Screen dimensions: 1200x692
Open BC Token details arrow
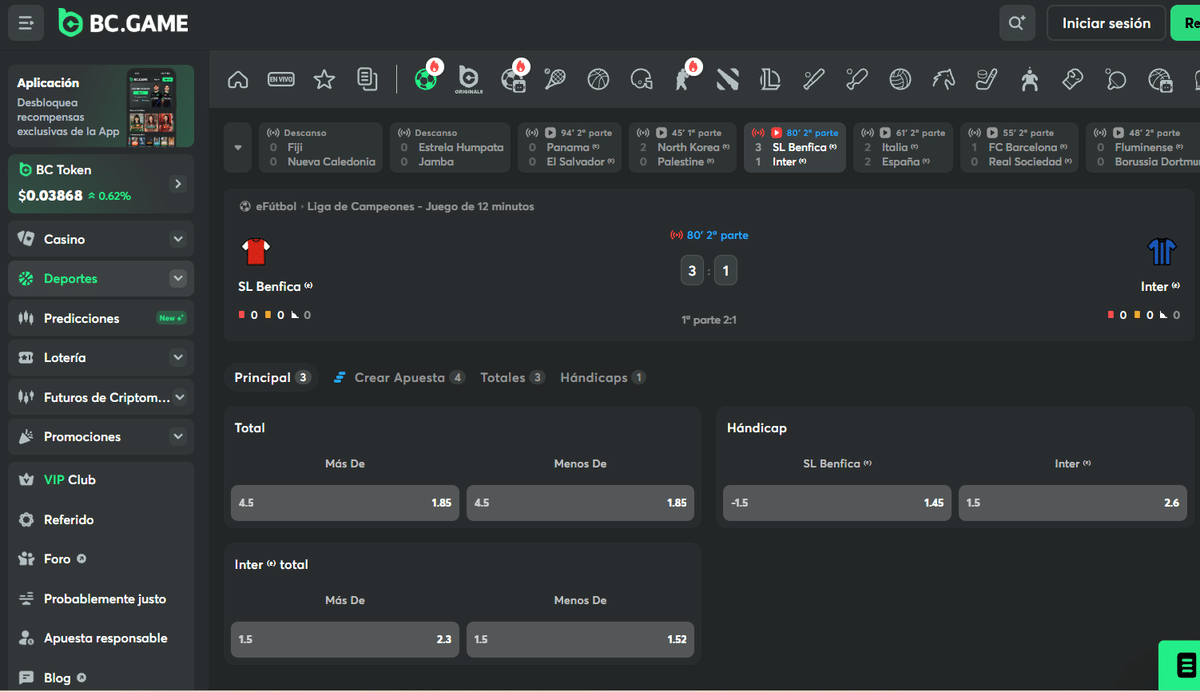pos(178,184)
